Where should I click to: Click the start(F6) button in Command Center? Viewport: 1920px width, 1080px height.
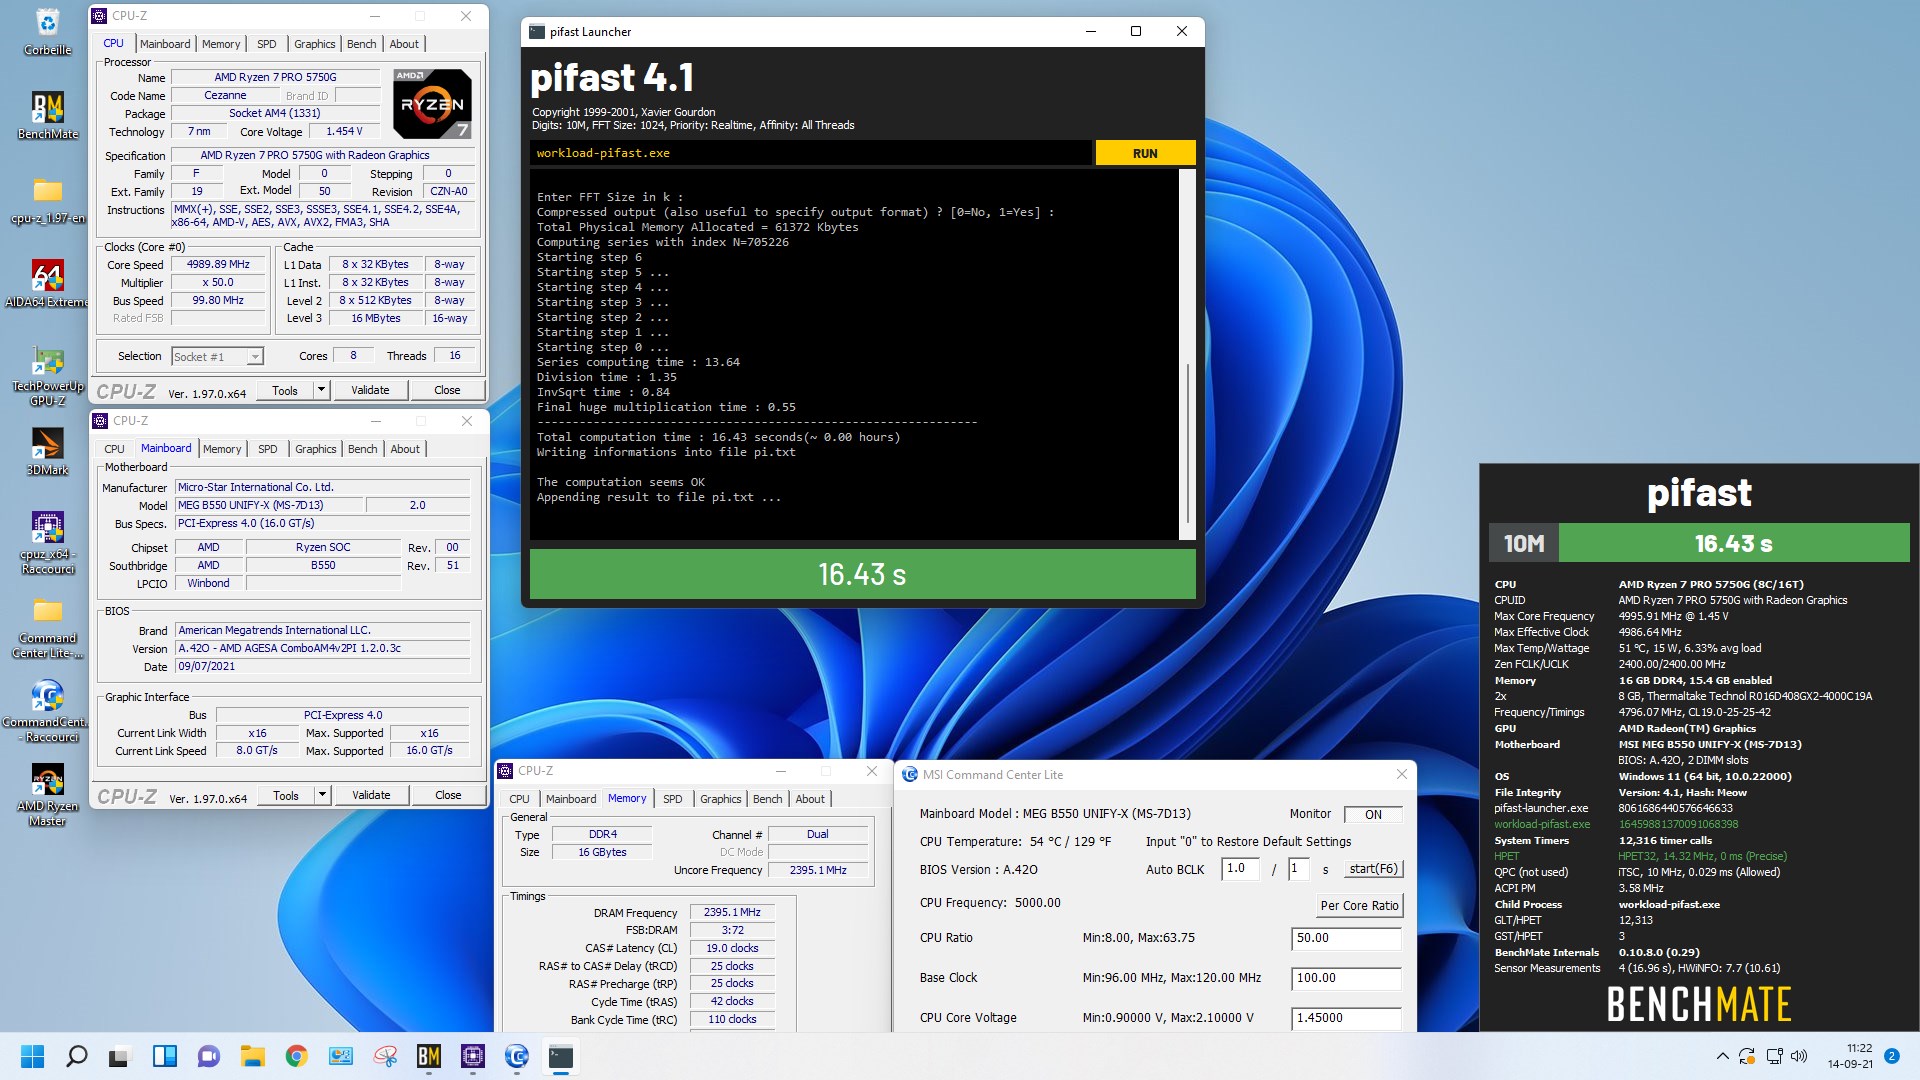pyautogui.click(x=1373, y=868)
